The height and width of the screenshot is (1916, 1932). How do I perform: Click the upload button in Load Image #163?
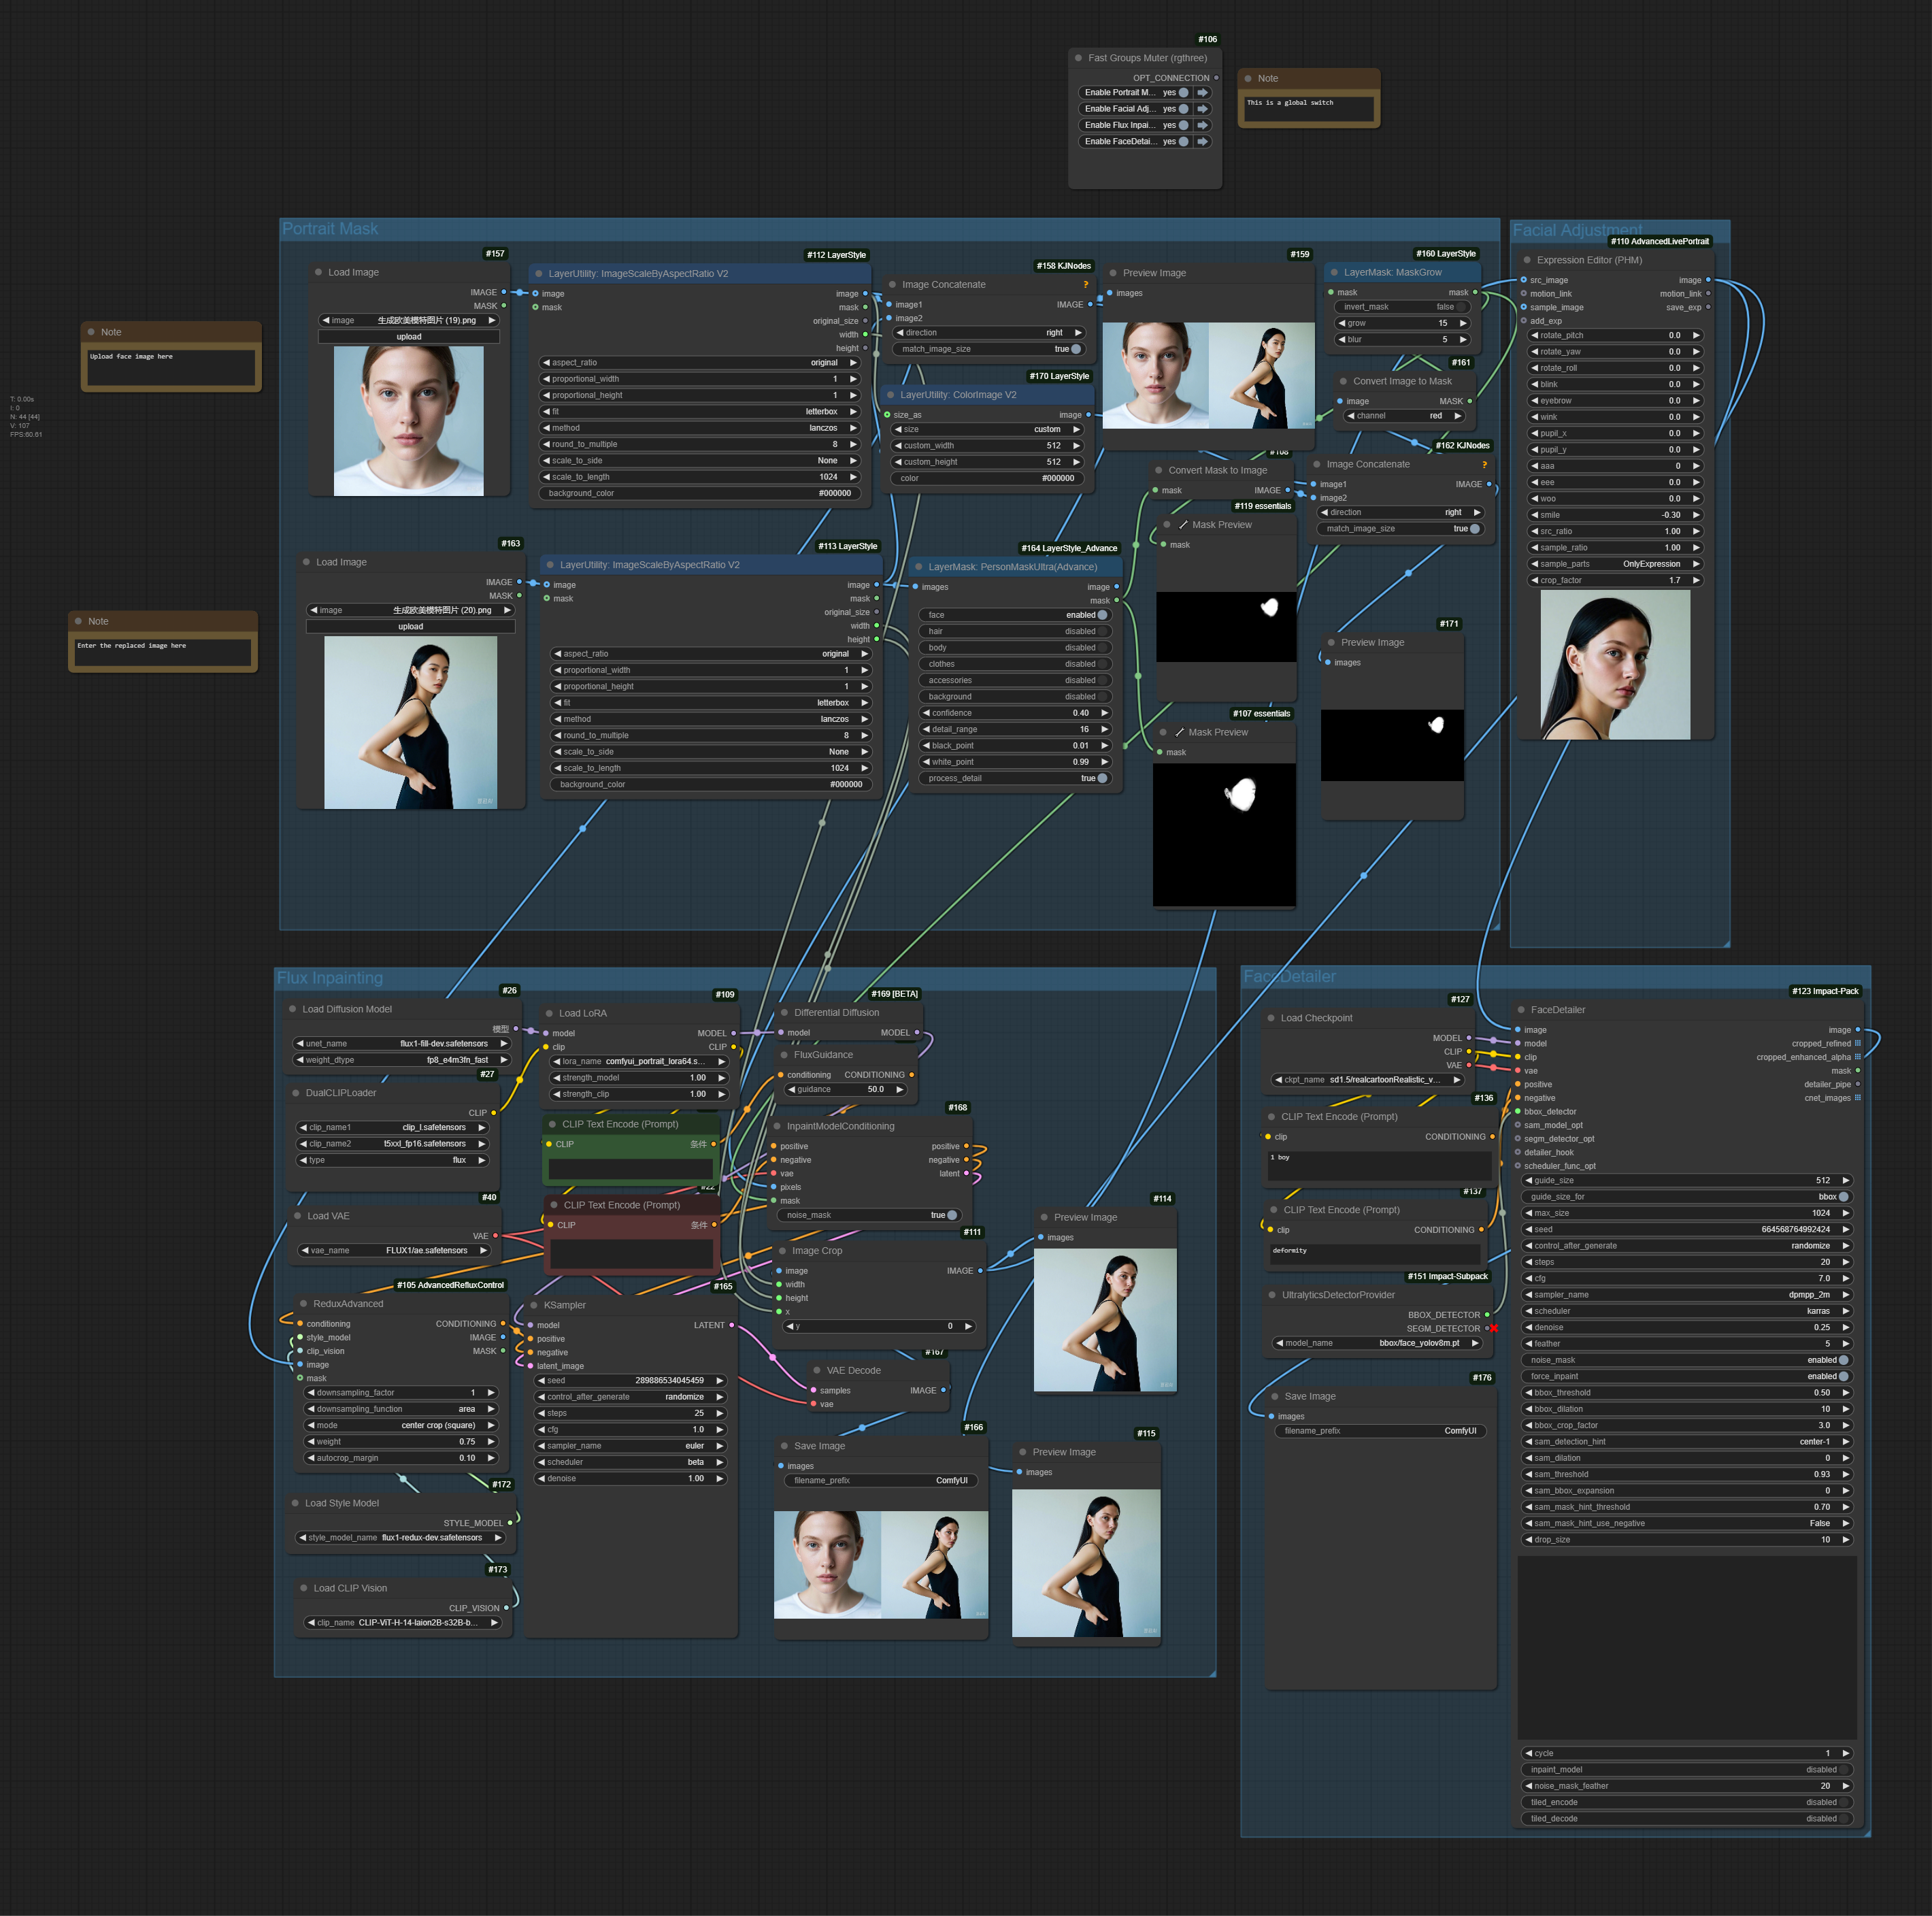tap(411, 627)
